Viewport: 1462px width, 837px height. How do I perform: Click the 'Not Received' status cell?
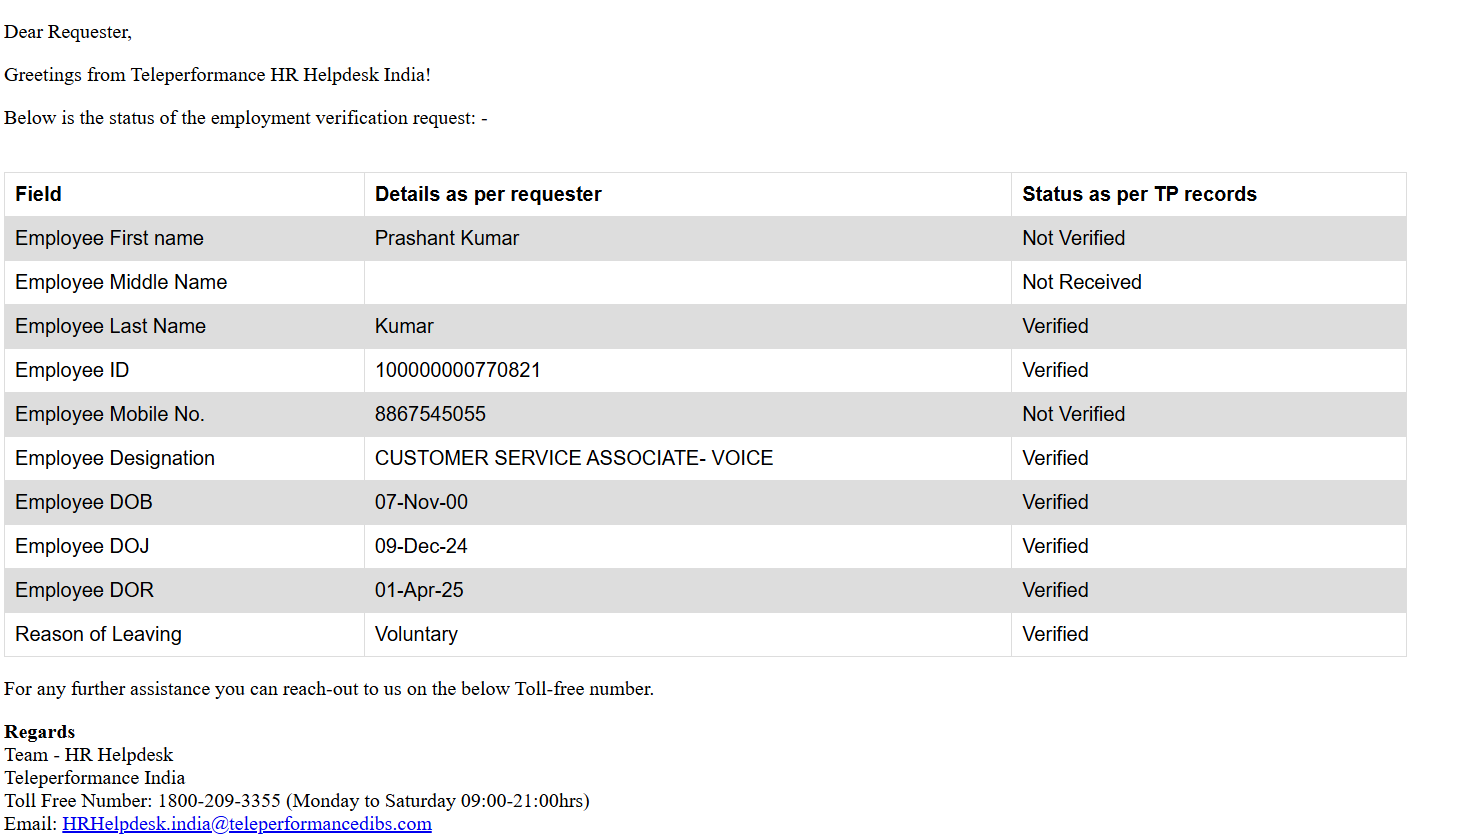pos(1081,282)
